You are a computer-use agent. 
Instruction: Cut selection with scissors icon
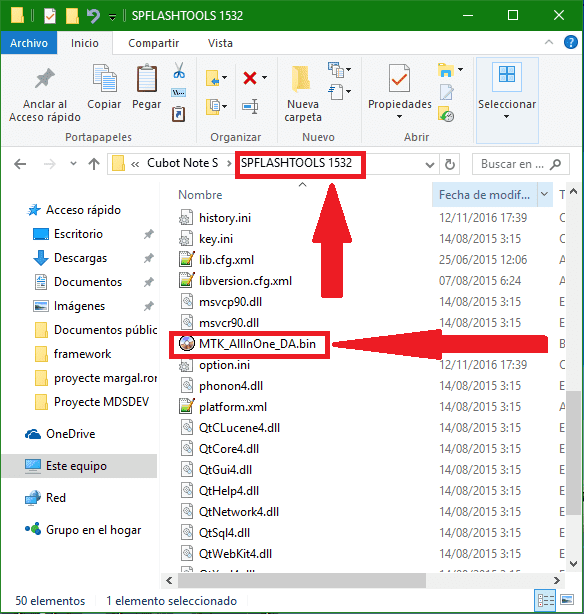pyautogui.click(x=179, y=70)
